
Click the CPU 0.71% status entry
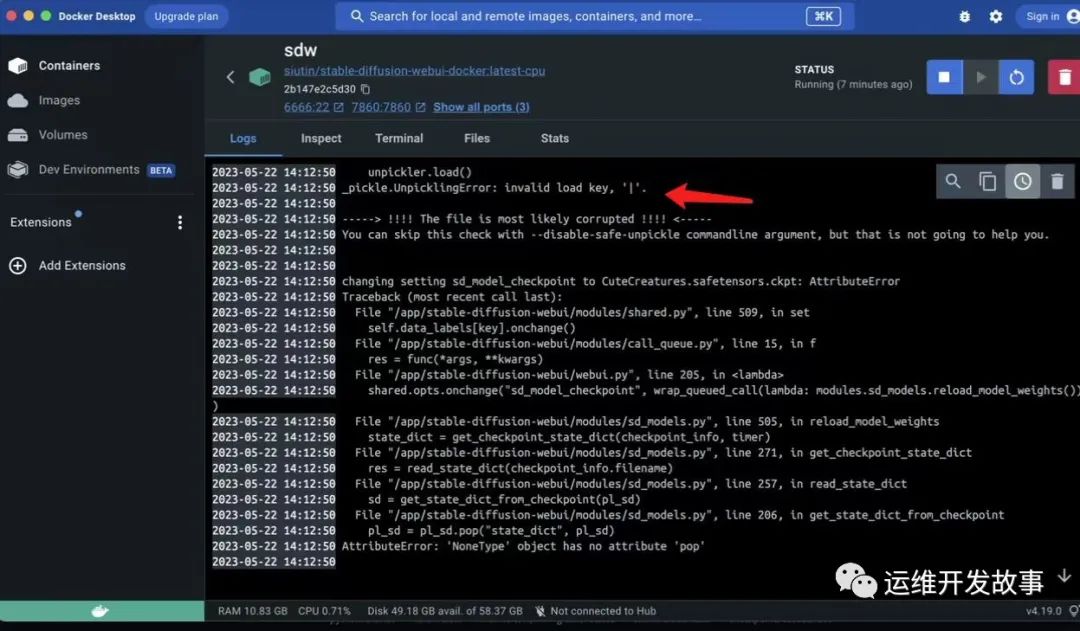[x=324, y=611]
